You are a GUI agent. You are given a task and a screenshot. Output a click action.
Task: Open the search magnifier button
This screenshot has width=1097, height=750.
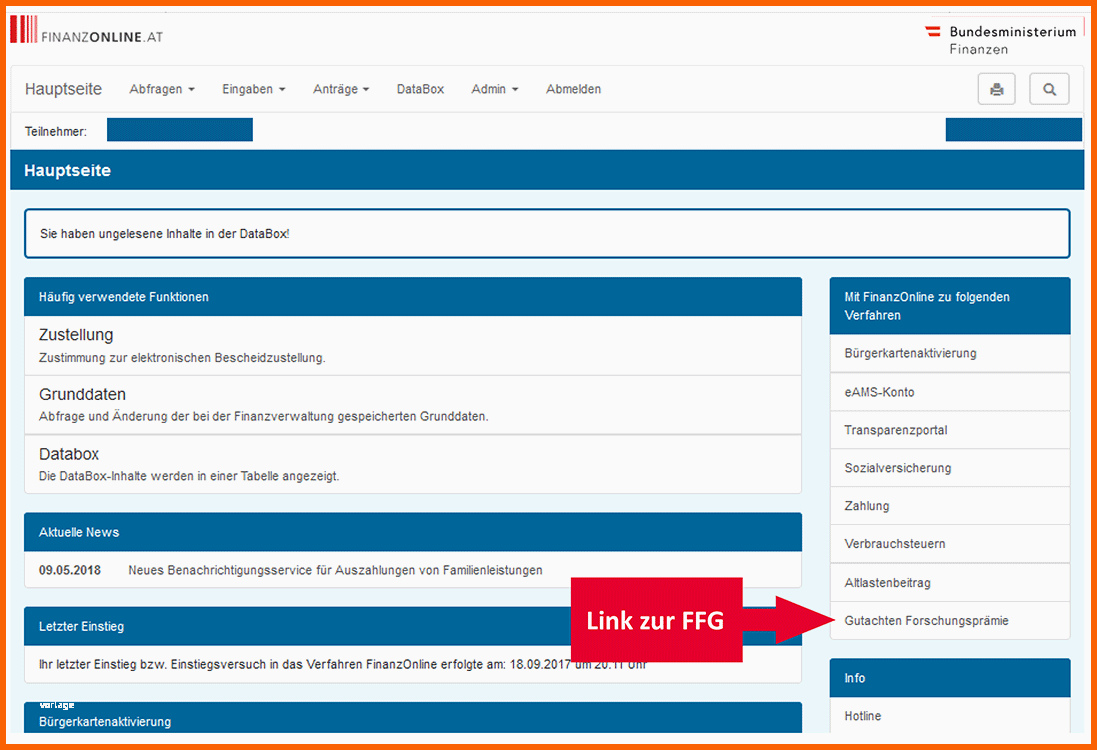point(1049,89)
